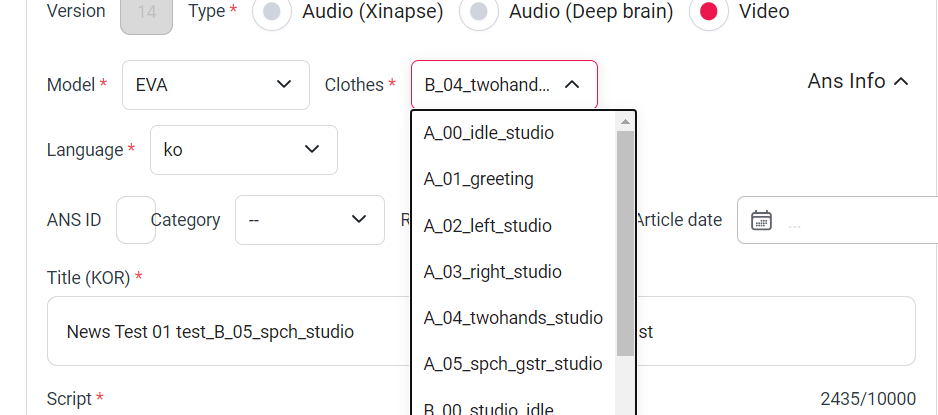Select the A_01_greeting option
This screenshot has height=415, width=938.
pos(479,179)
